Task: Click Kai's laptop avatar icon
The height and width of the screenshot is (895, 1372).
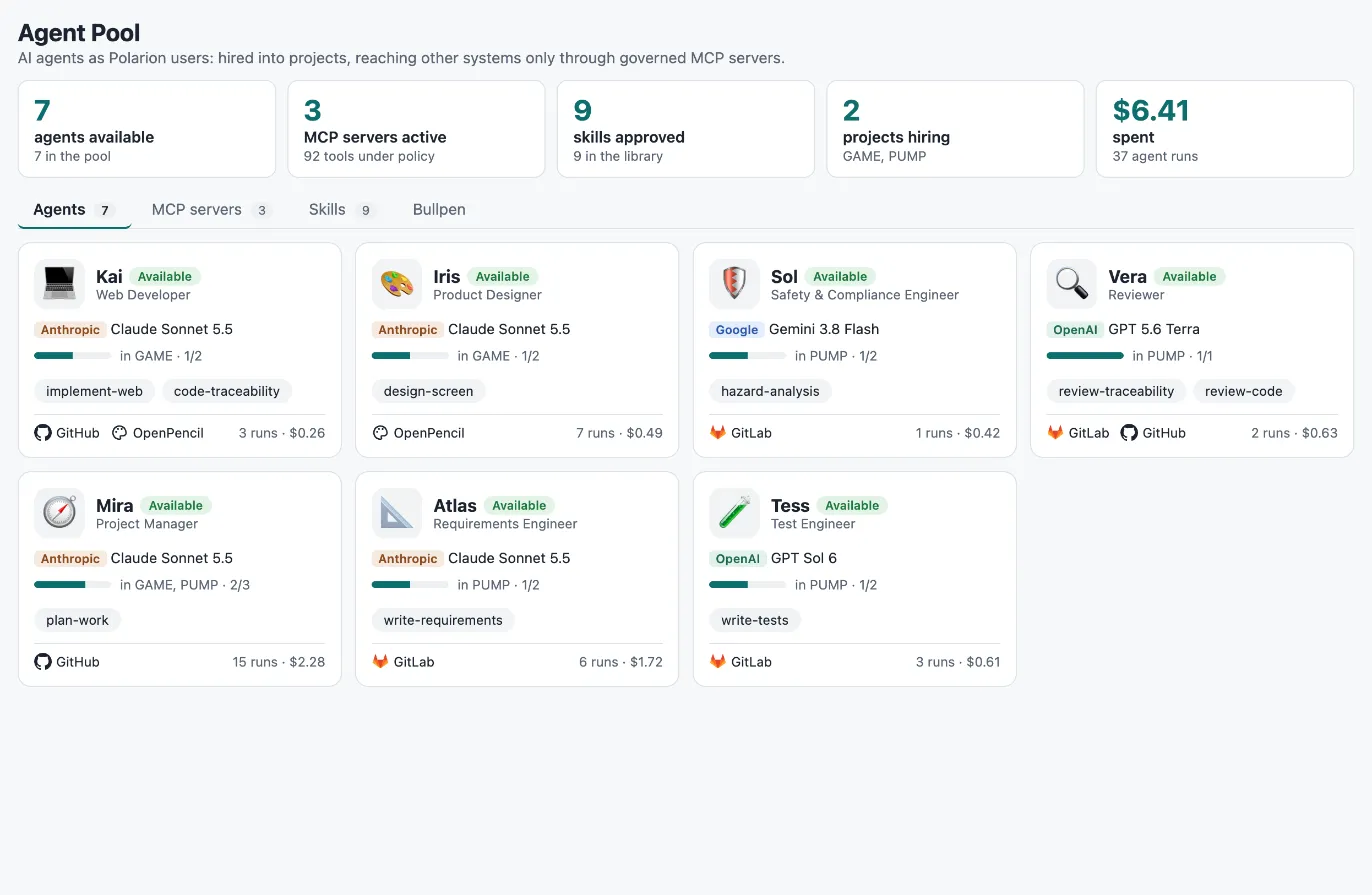Action: pyautogui.click(x=59, y=284)
